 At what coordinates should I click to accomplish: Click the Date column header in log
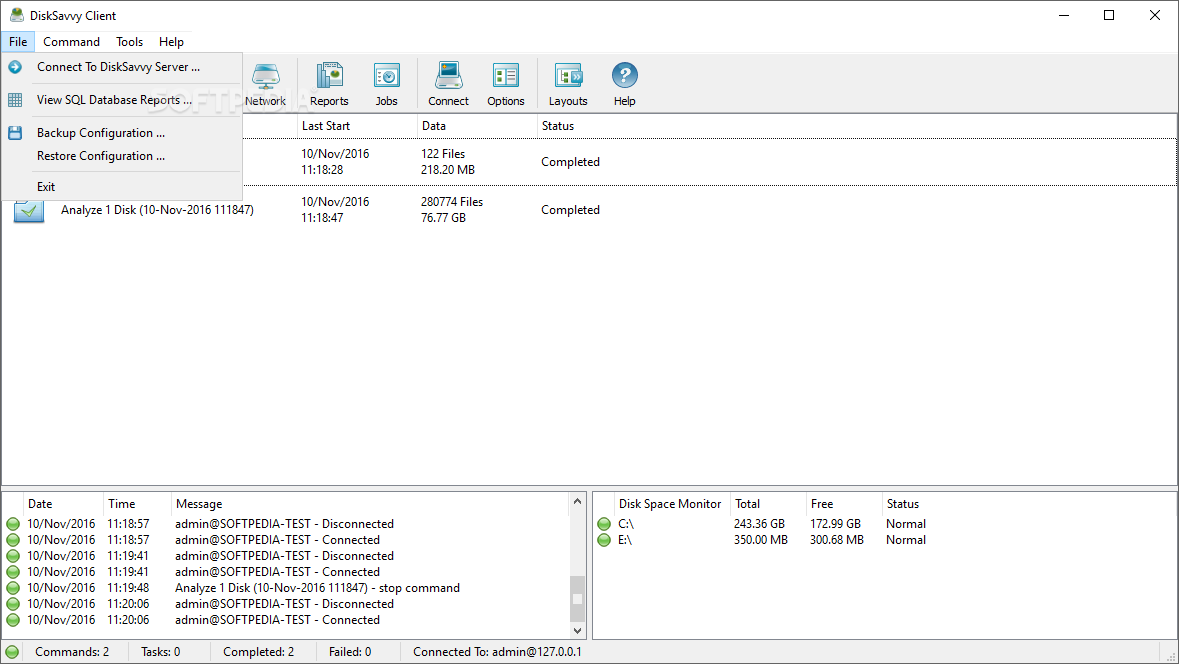(62, 504)
